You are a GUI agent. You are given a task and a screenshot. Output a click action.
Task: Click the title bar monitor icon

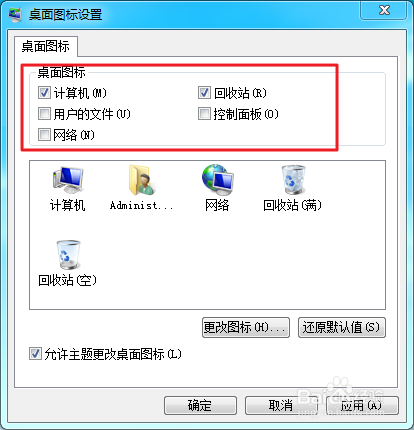[15, 15]
